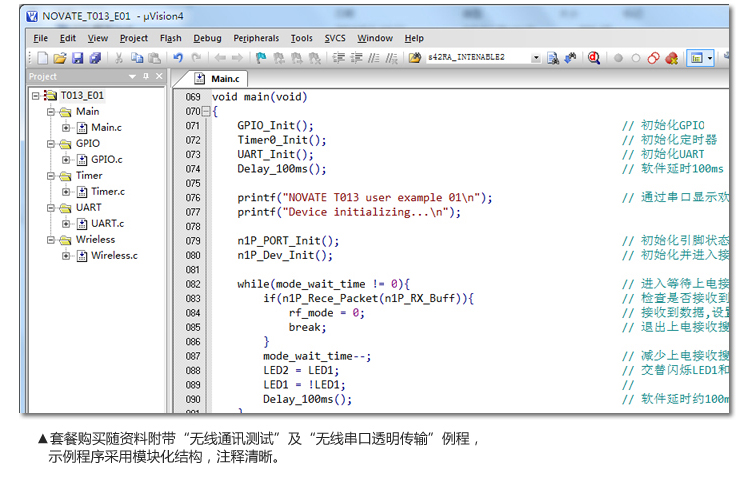Open the Debug menu

point(207,38)
